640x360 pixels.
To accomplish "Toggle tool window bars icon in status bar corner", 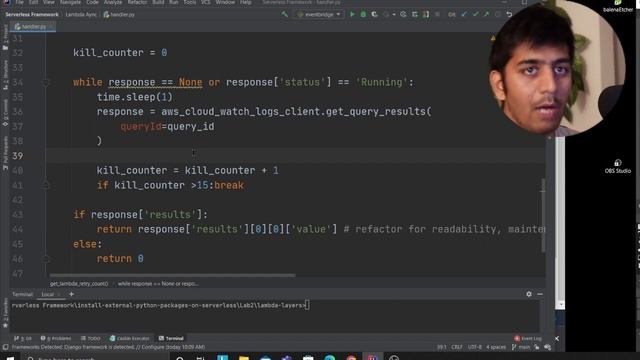I will [5, 347].
